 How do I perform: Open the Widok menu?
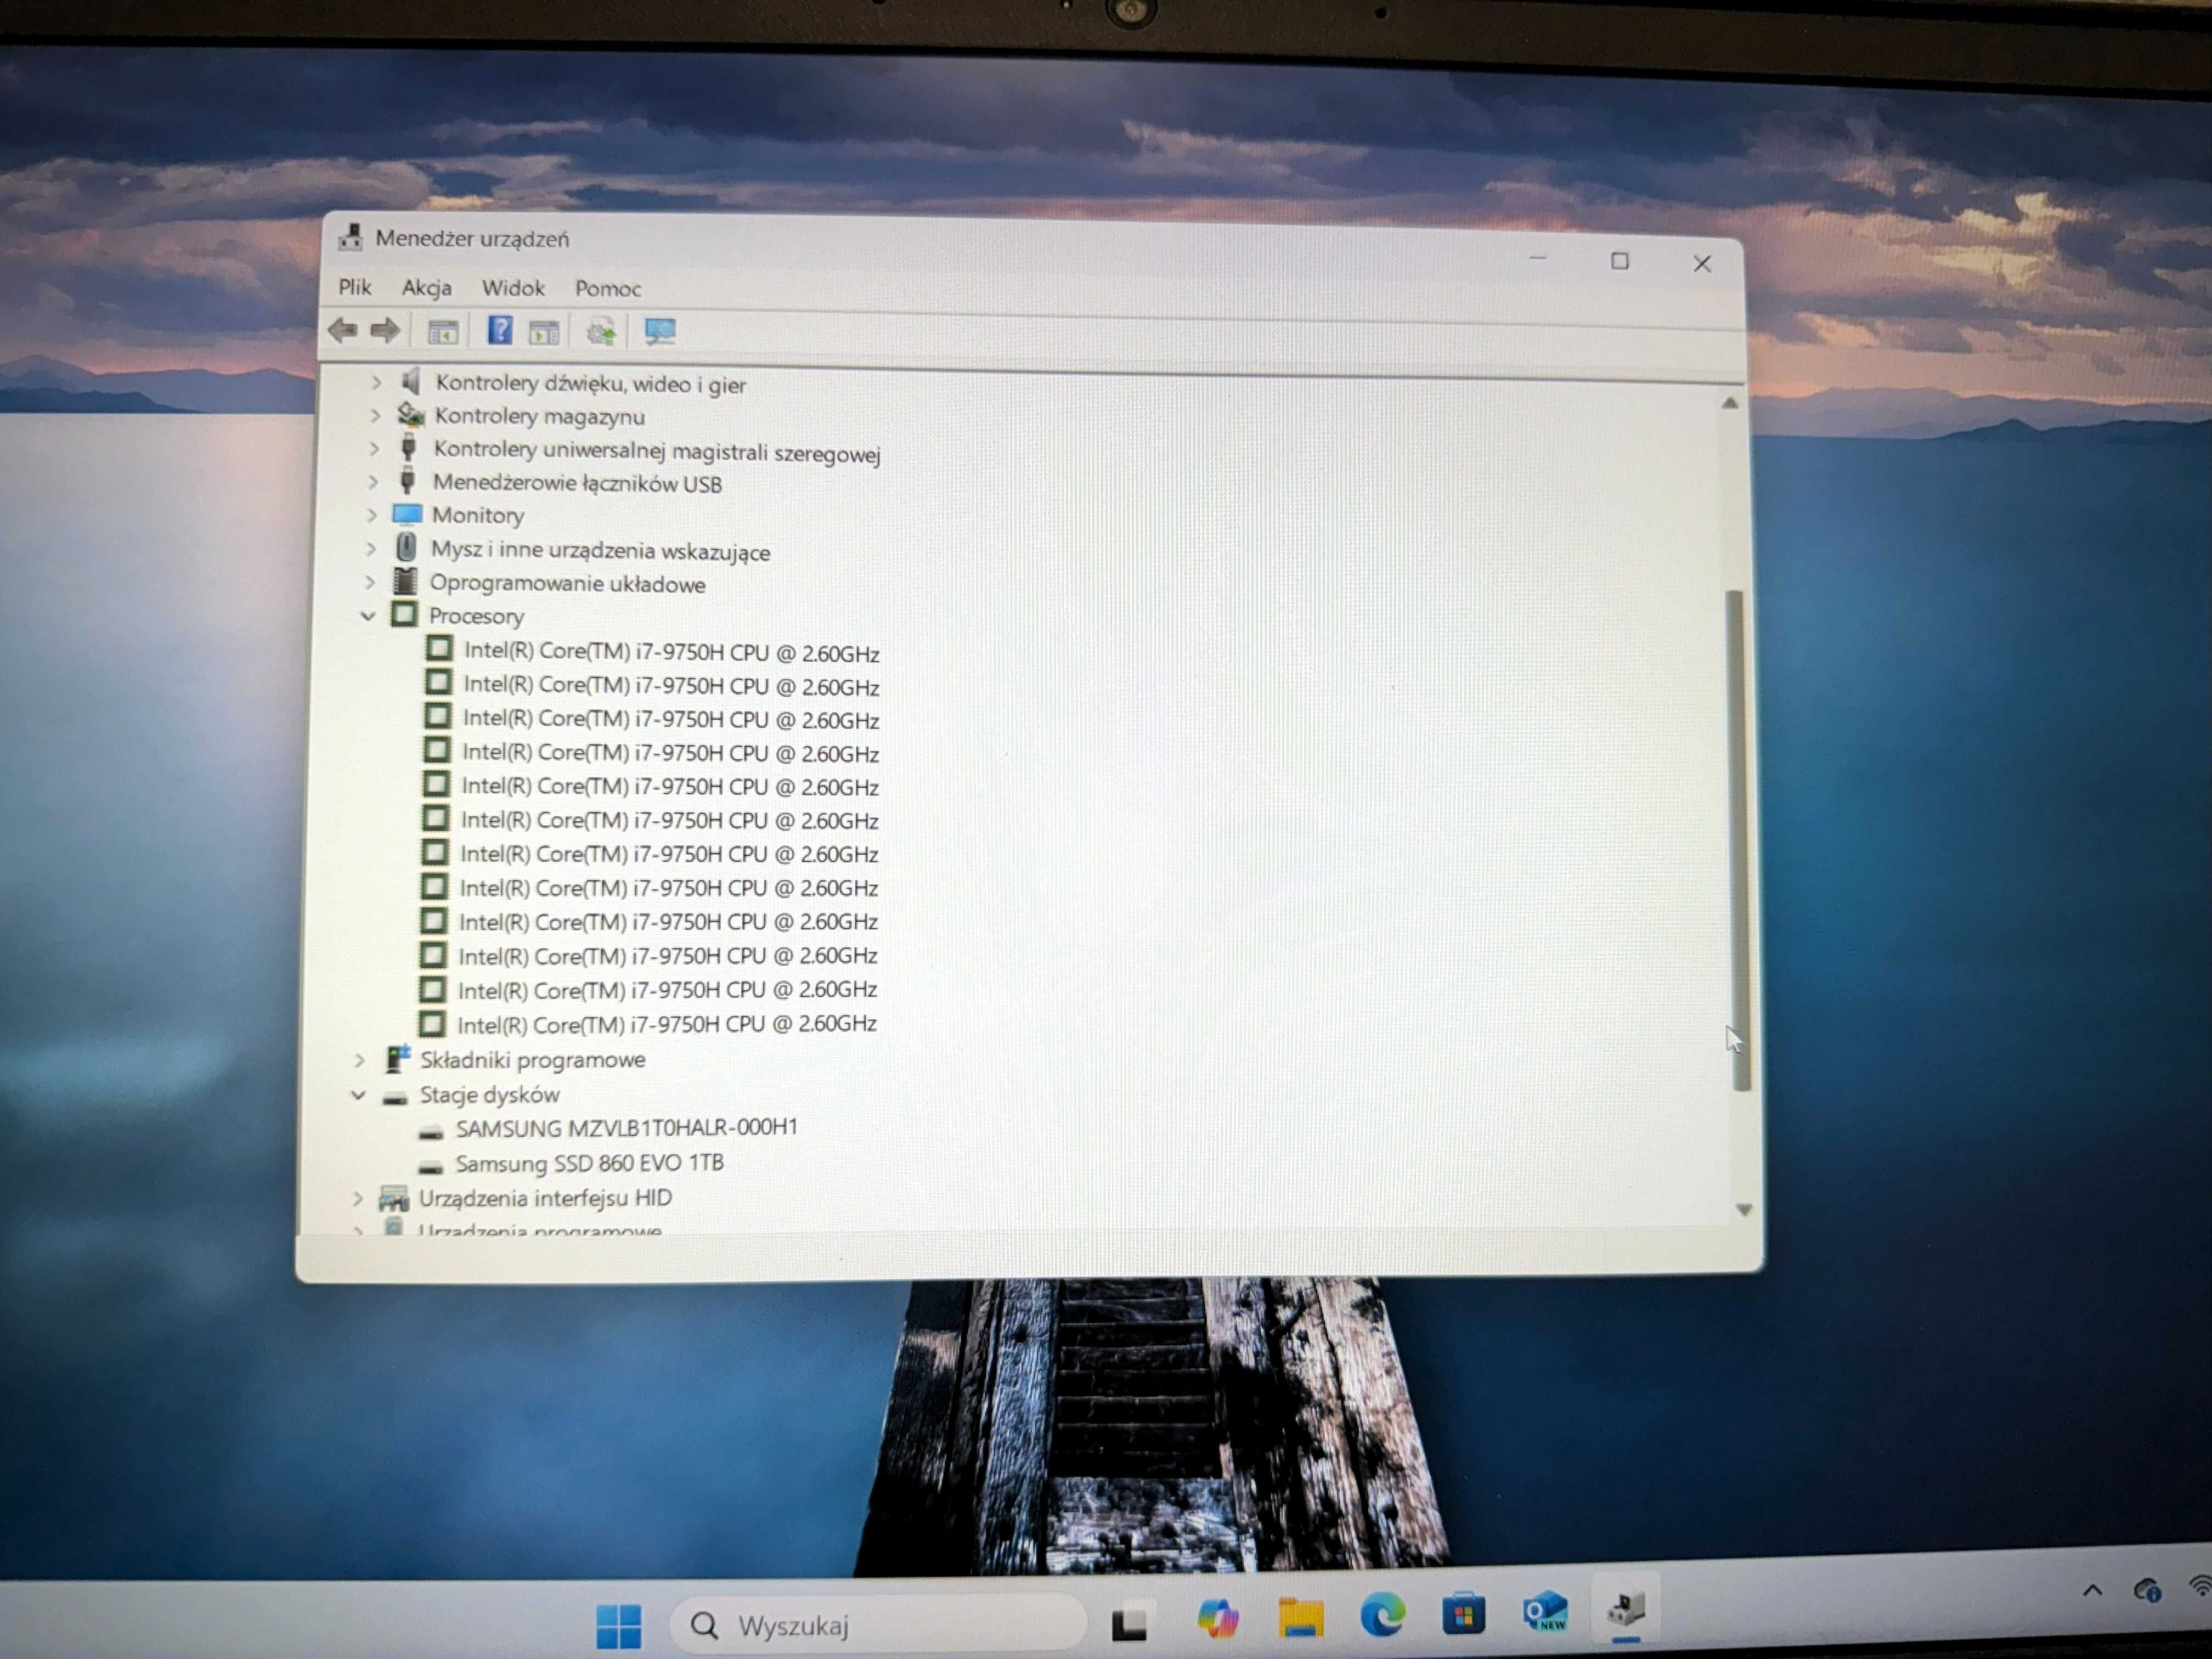tap(513, 288)
